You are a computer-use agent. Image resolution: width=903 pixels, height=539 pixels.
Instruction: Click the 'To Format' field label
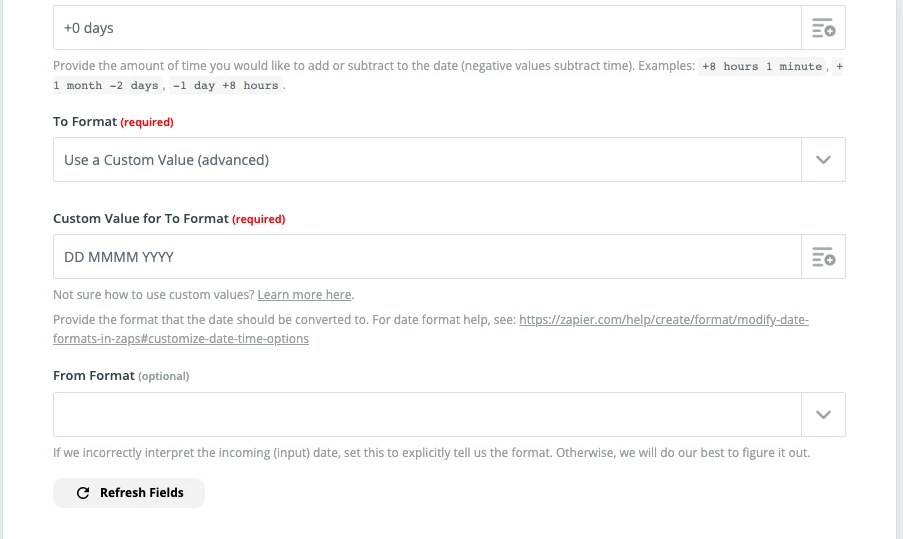(85, 122)
